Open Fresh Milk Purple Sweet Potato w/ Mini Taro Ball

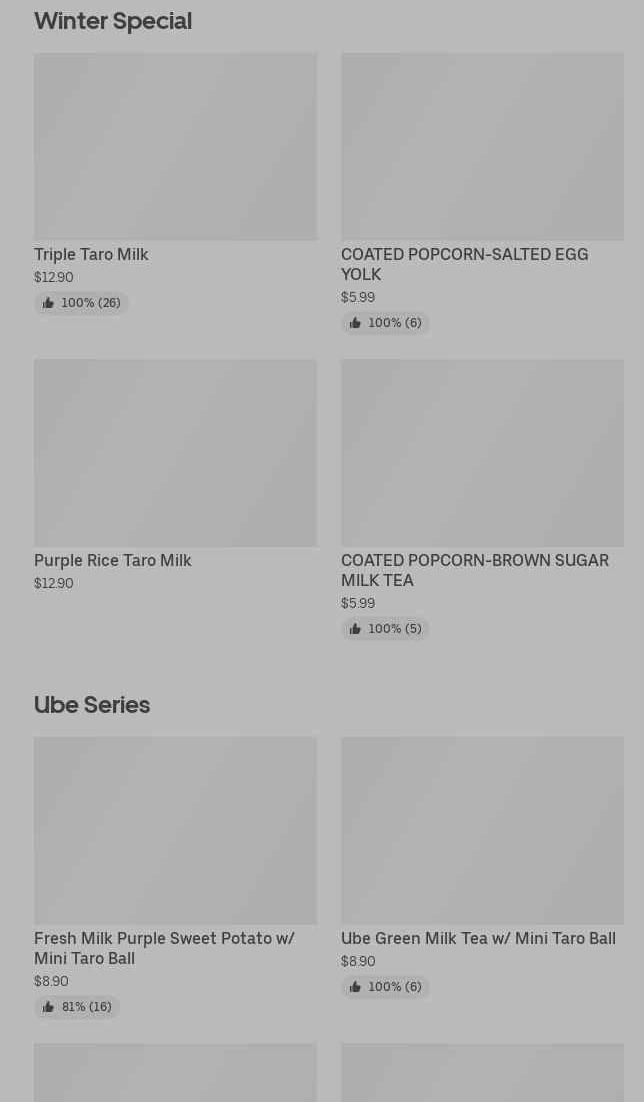[164, 948]
